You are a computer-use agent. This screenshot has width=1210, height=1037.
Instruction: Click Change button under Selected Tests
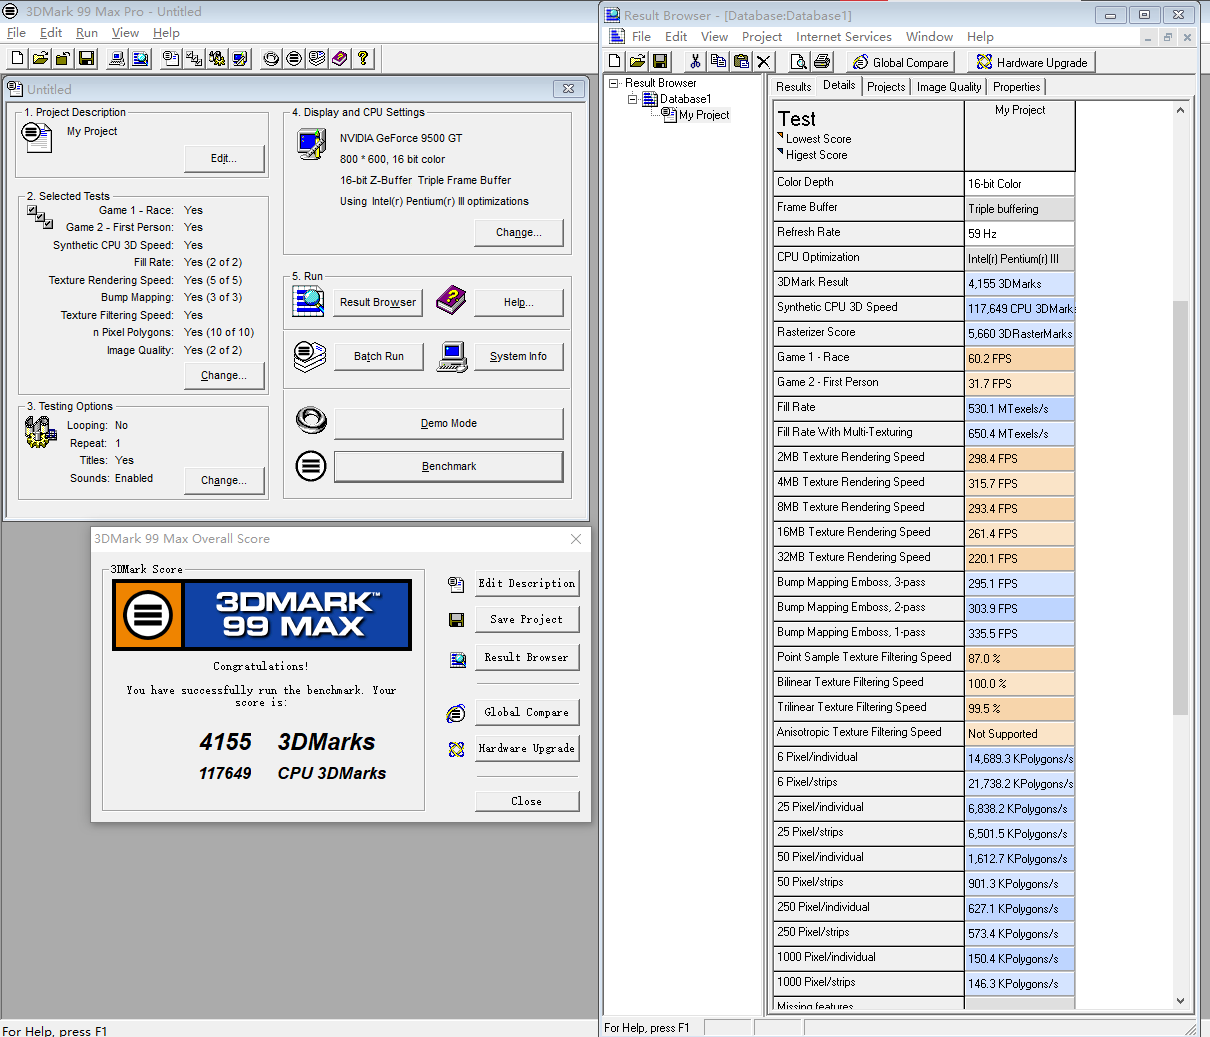224,376
